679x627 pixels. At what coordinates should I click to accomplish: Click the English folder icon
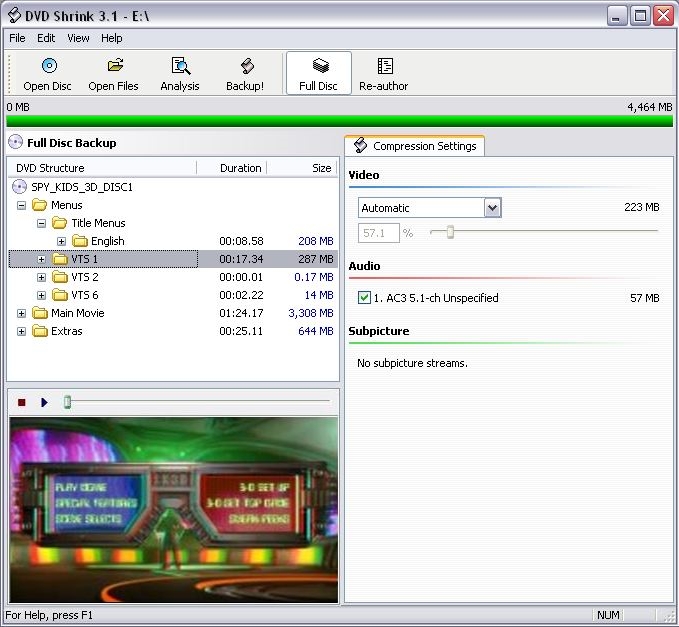pos(80,241)
